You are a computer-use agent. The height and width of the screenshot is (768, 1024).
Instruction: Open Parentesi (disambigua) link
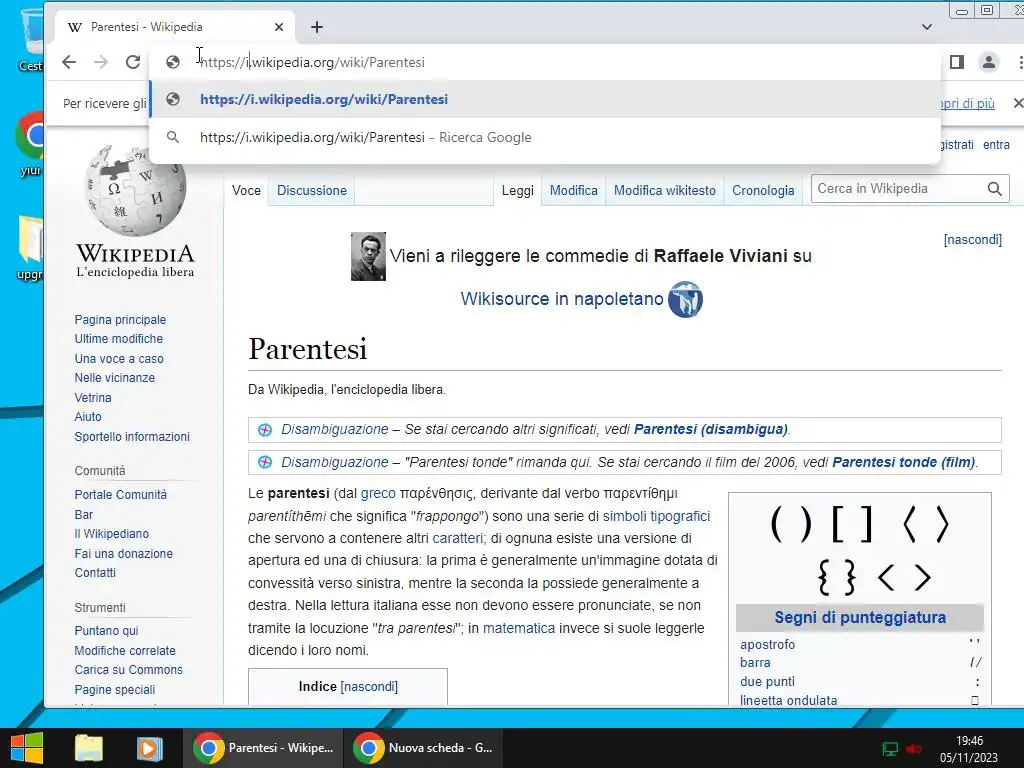711,429
